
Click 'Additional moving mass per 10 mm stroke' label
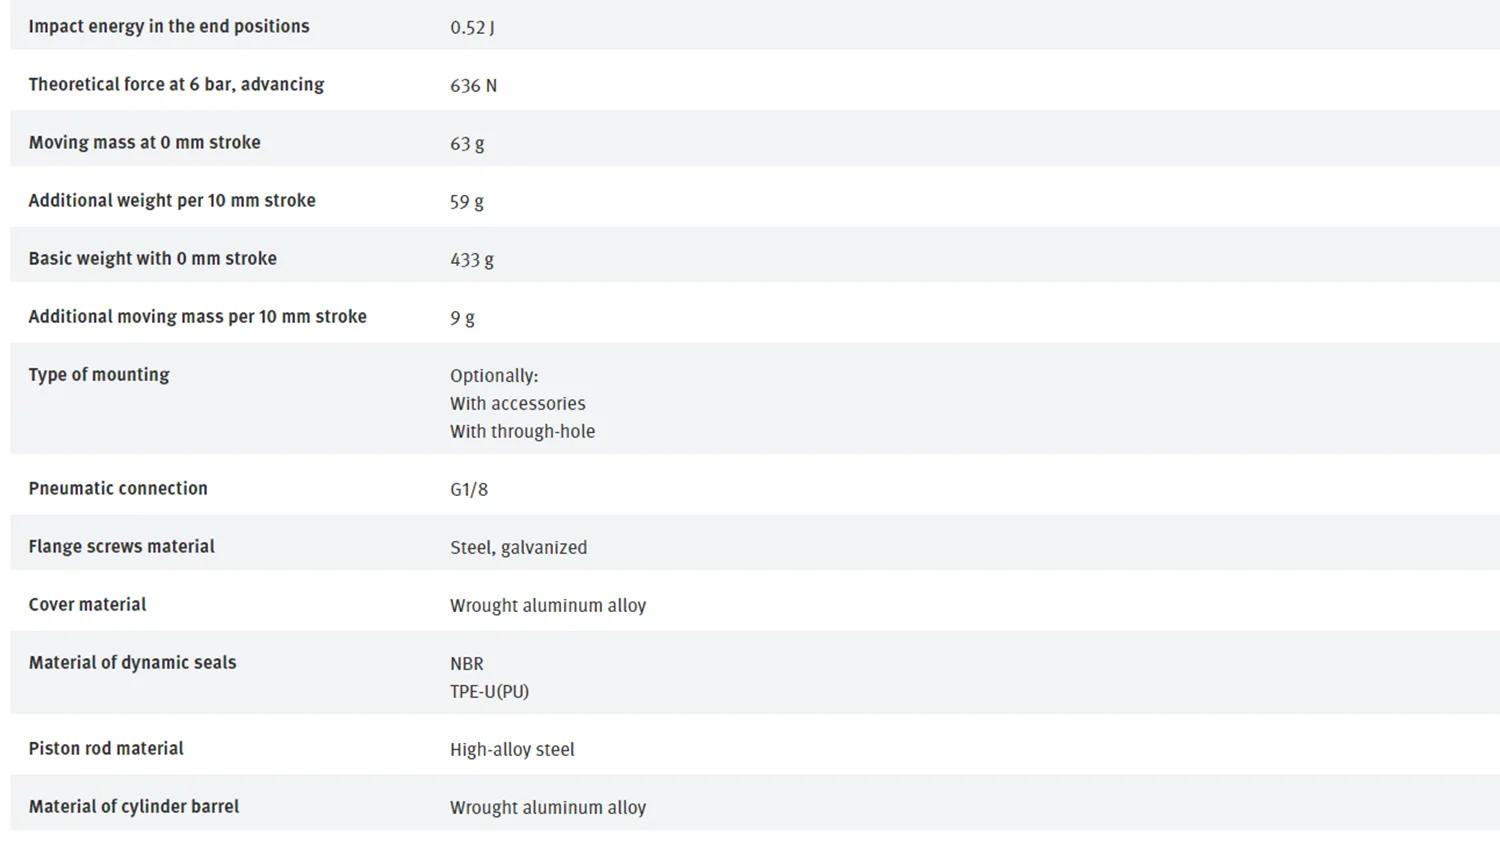[197, 317]
